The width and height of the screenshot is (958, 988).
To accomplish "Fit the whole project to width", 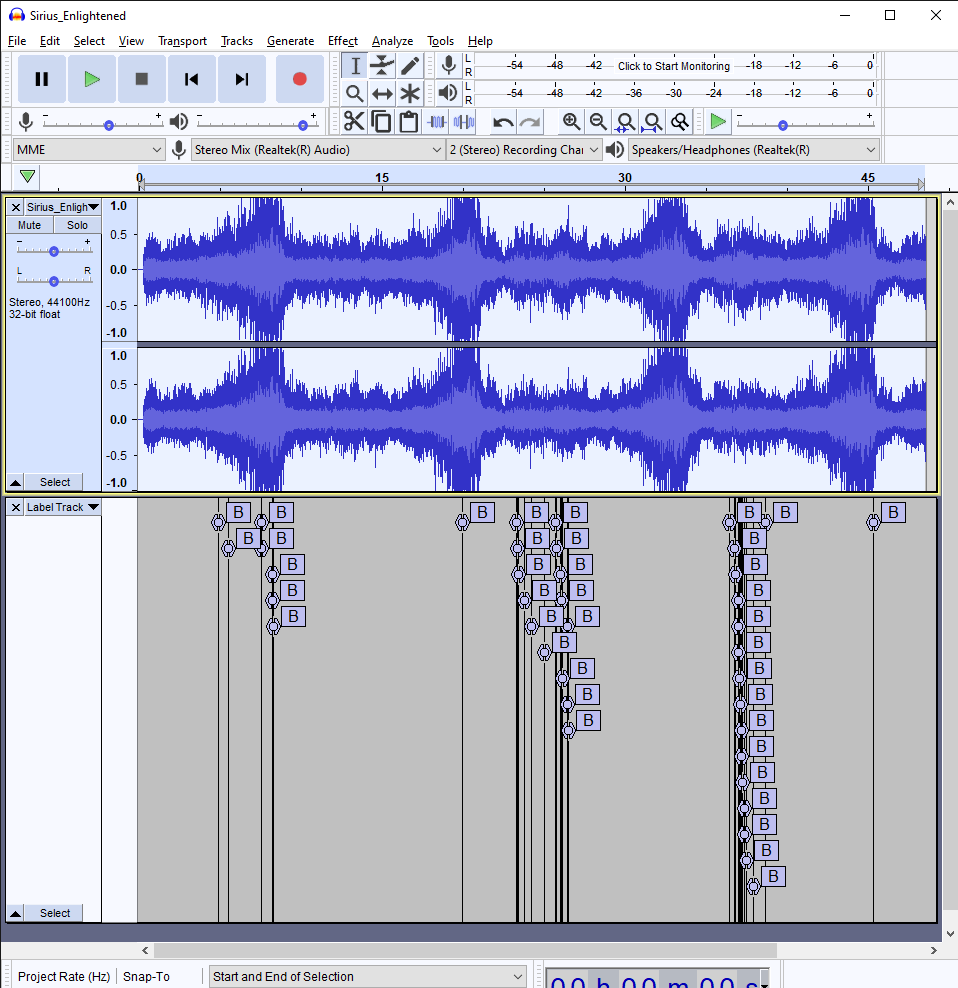I will (652, 121).
